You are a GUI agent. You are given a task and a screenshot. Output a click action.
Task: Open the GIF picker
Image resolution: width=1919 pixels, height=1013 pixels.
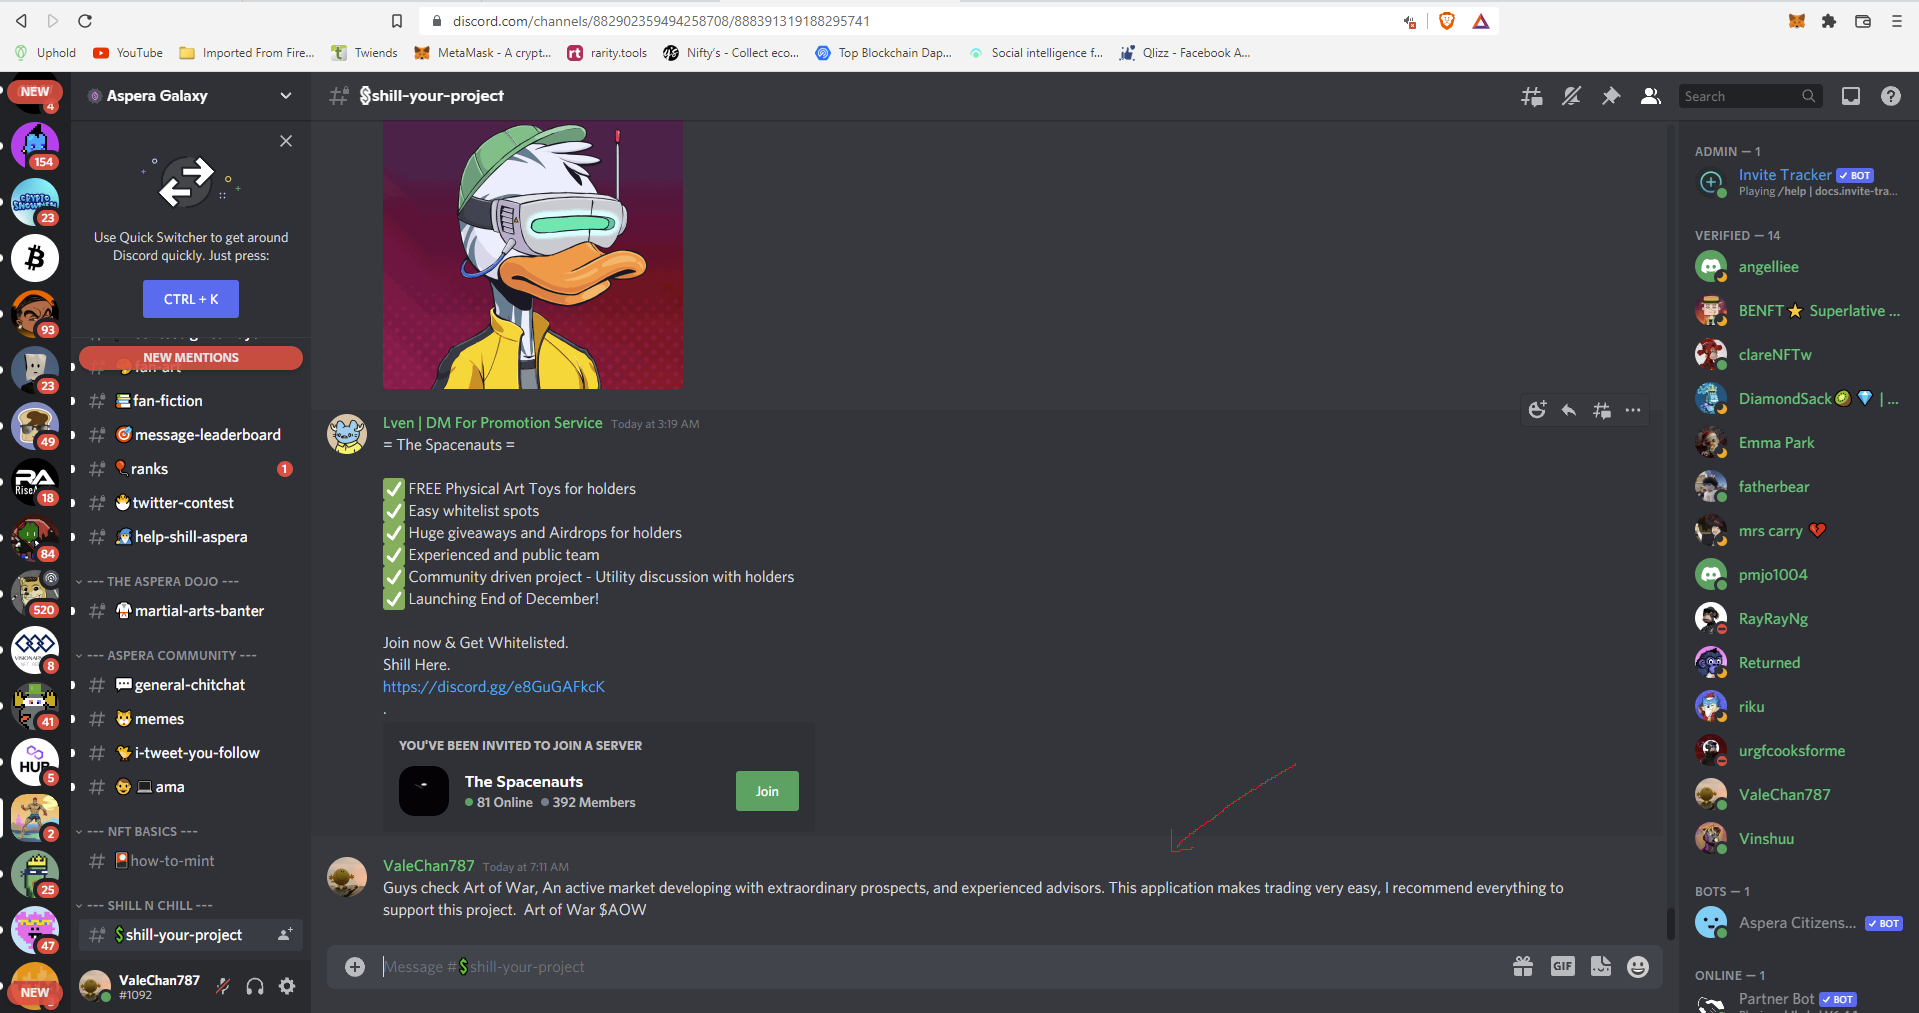(1562, 966)
